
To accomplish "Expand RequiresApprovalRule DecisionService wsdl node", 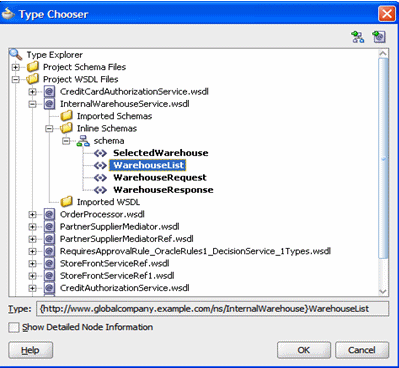I will (x=32, y=251).
